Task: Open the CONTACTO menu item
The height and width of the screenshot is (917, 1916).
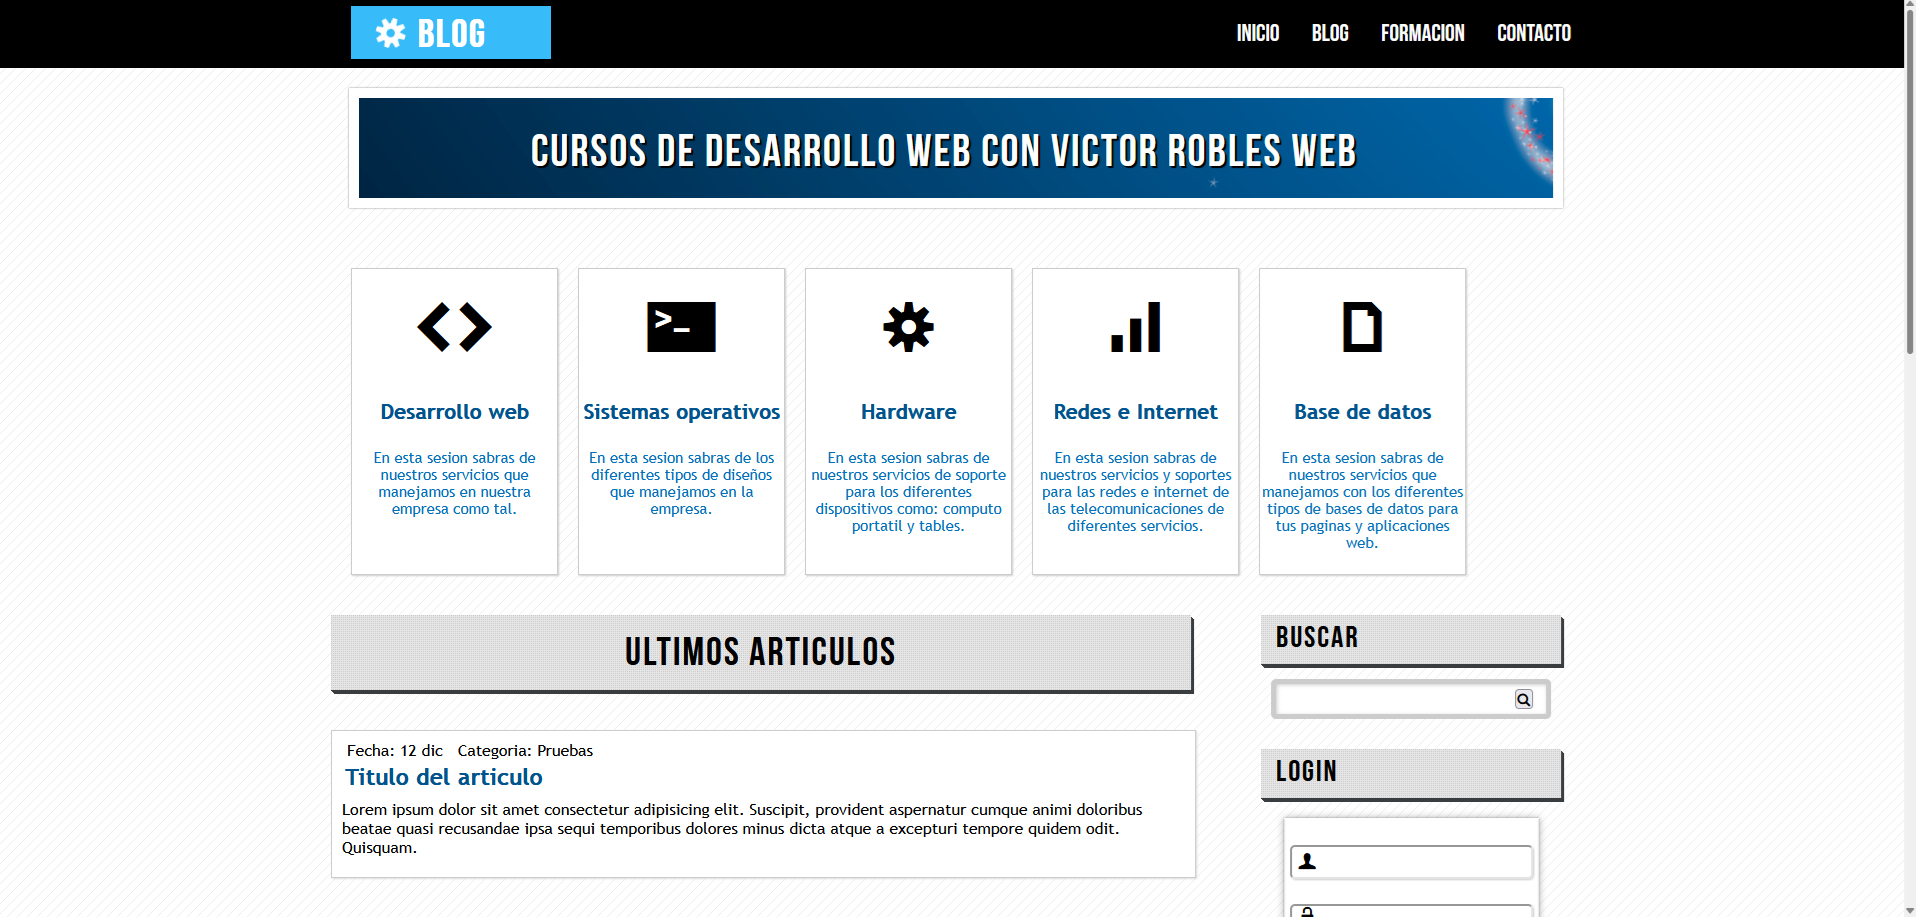Action: (x=1533, y=33)
